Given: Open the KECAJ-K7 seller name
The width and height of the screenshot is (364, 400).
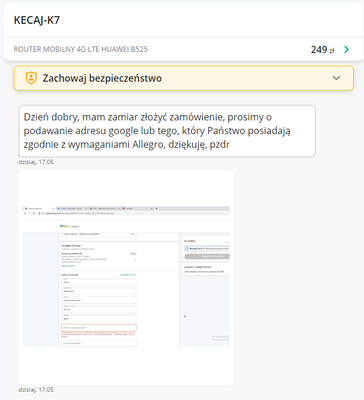Looking at the screenshot, I should [x=37, y=20].
